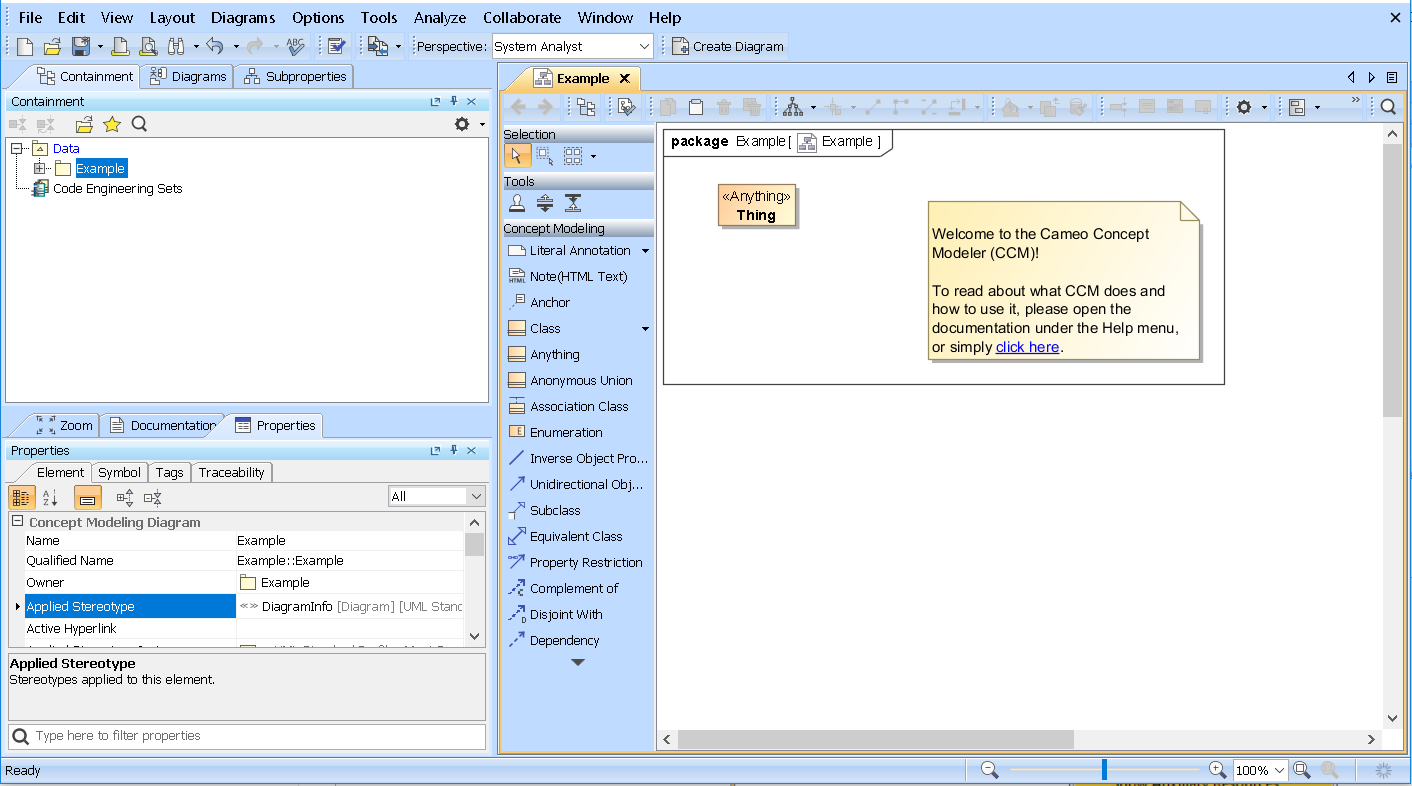Choose the Equivalent Class tool
The image size is (1412, 786).
coord(575,536)
